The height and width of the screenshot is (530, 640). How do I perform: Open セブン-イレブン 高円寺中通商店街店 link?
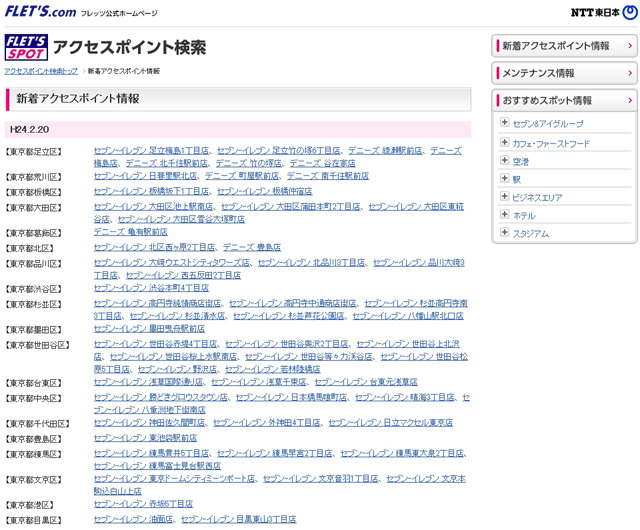pos(293,304)
